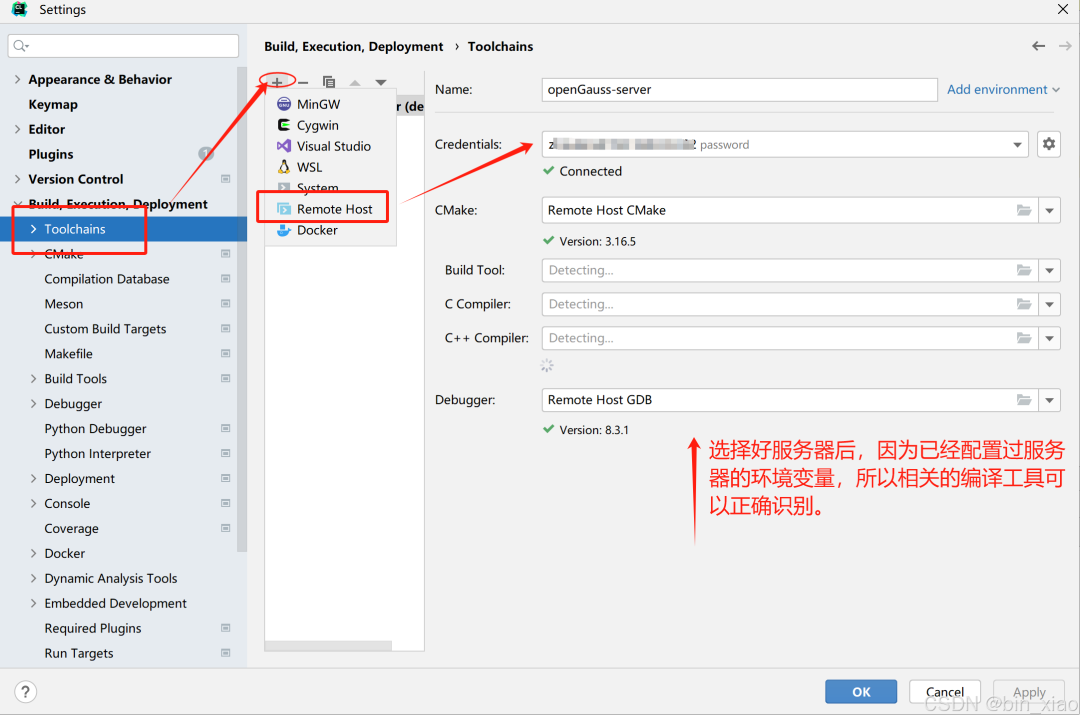Copy the selected toolchain
This screenshot has width=1080, height=722.
tap(329, 82)
